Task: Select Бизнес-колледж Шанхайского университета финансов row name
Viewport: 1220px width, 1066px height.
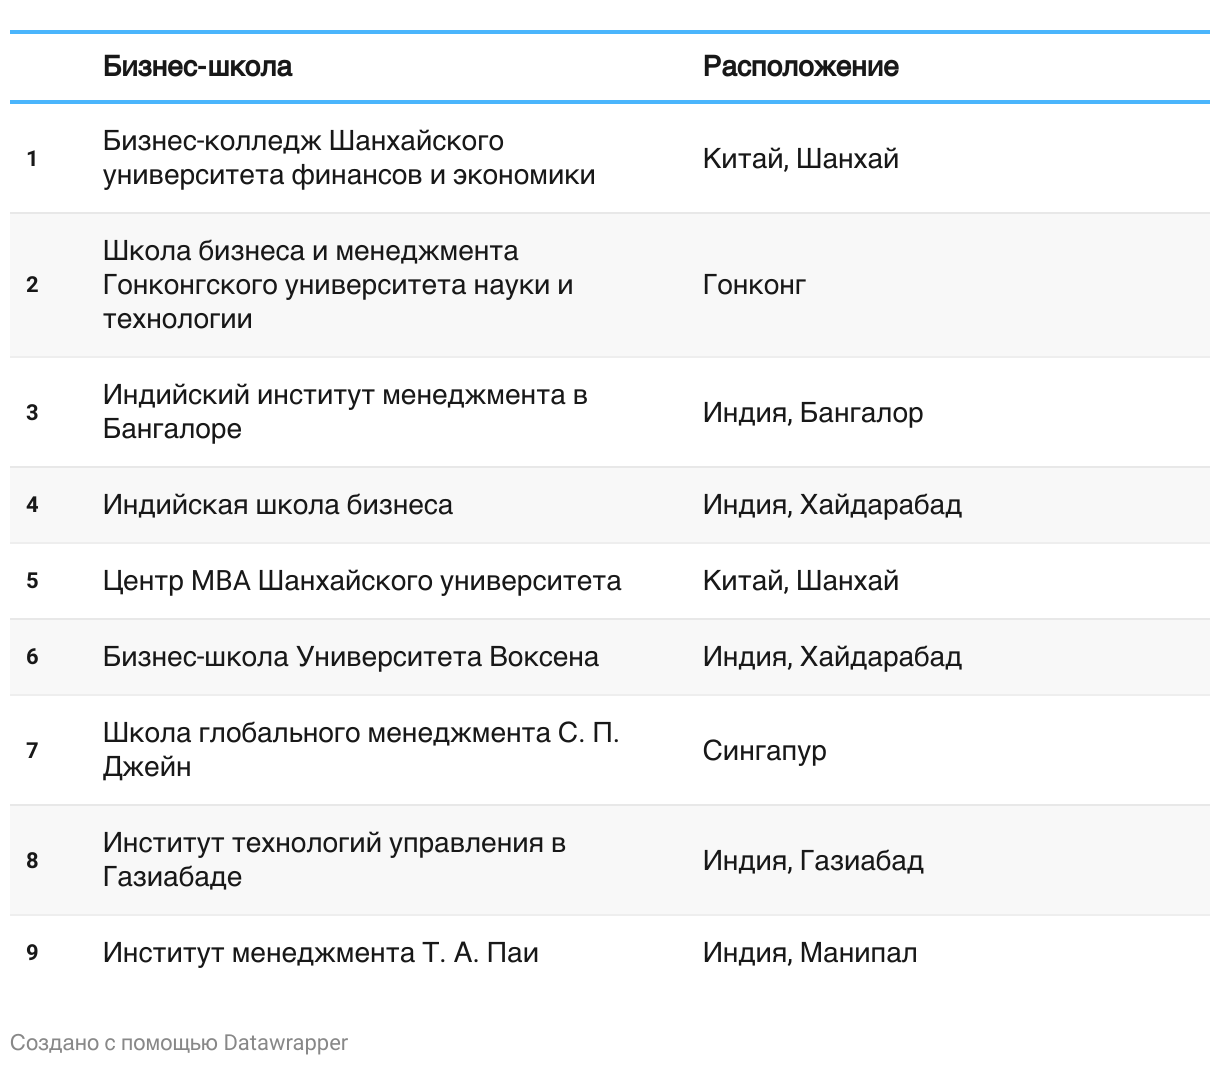Action: (349, 158)
